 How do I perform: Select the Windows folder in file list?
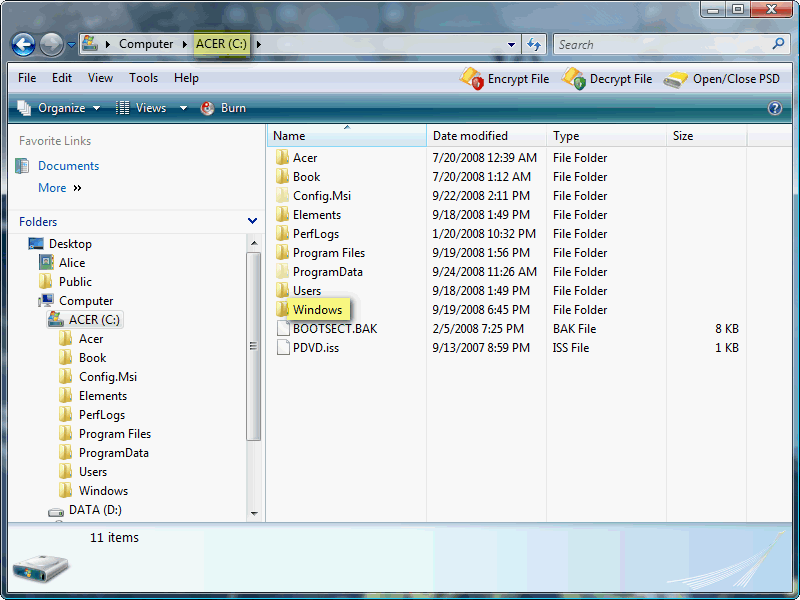[x=317, y=310]
